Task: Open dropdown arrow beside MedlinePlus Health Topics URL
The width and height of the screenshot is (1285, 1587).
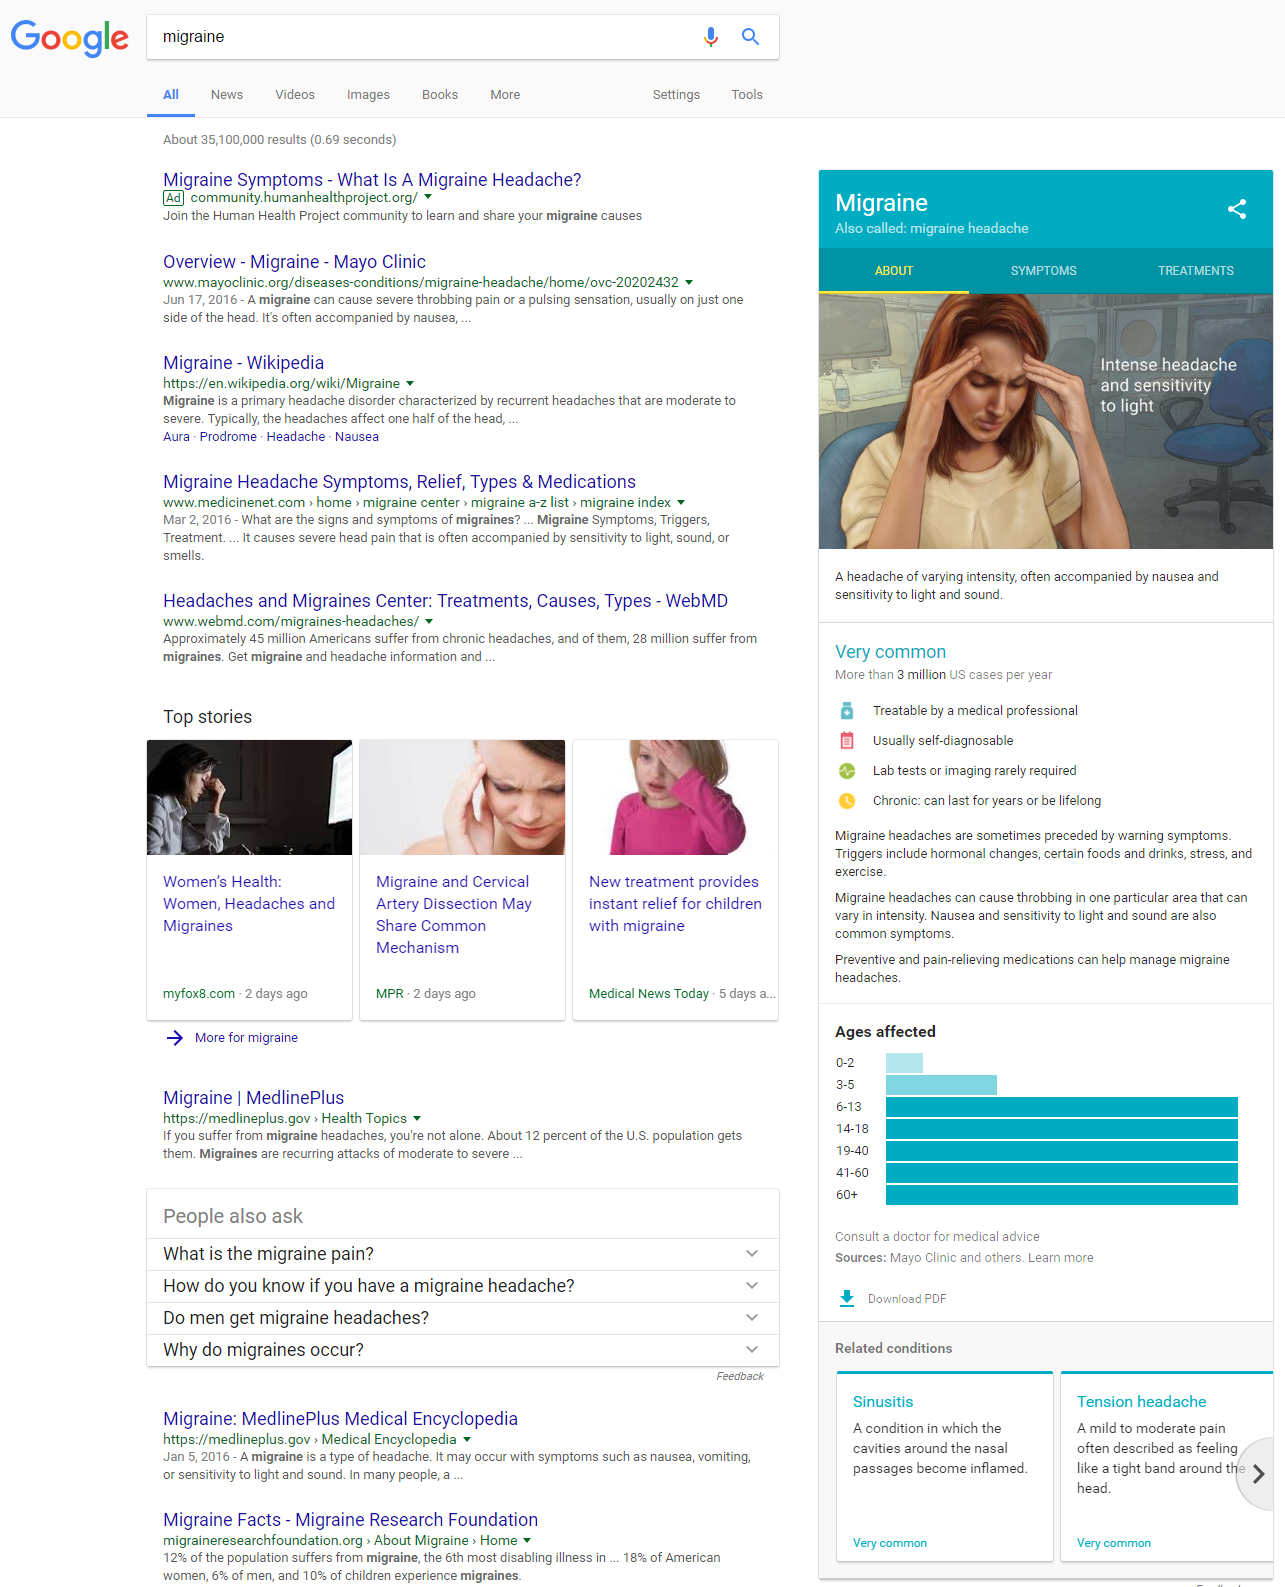Action: coord(417,1119)
